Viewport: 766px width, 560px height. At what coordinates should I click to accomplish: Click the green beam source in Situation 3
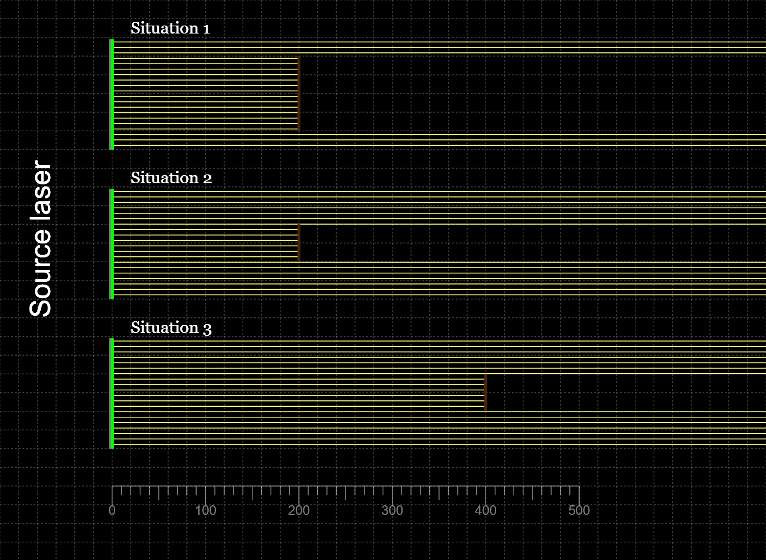(112, 393)
